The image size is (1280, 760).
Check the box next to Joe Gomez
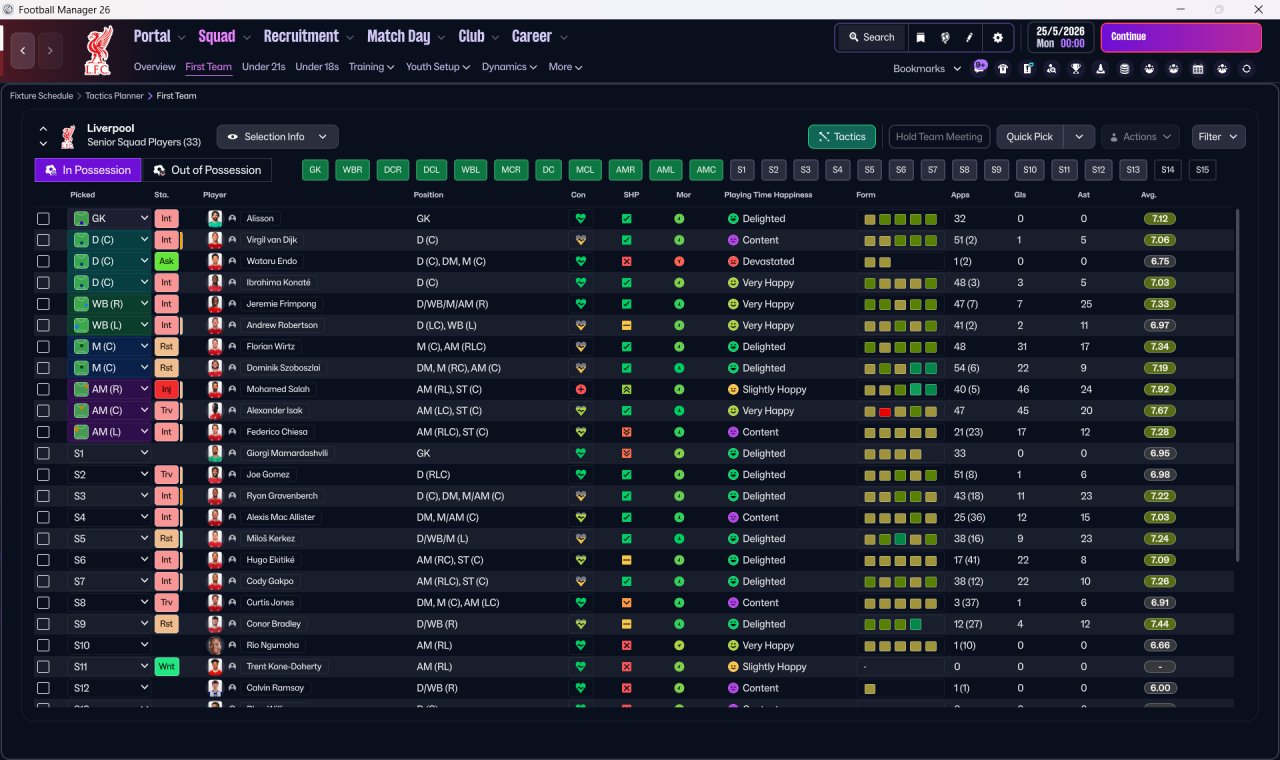(43, 475)
